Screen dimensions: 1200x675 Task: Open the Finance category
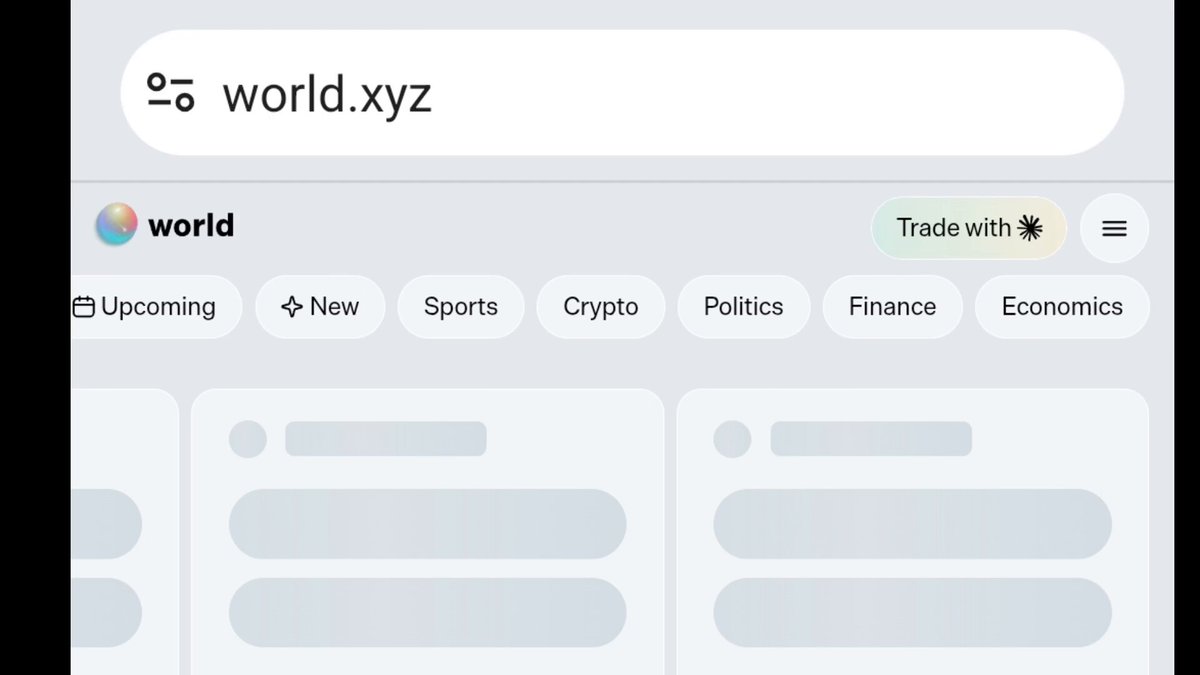click(x=893, y=307)
